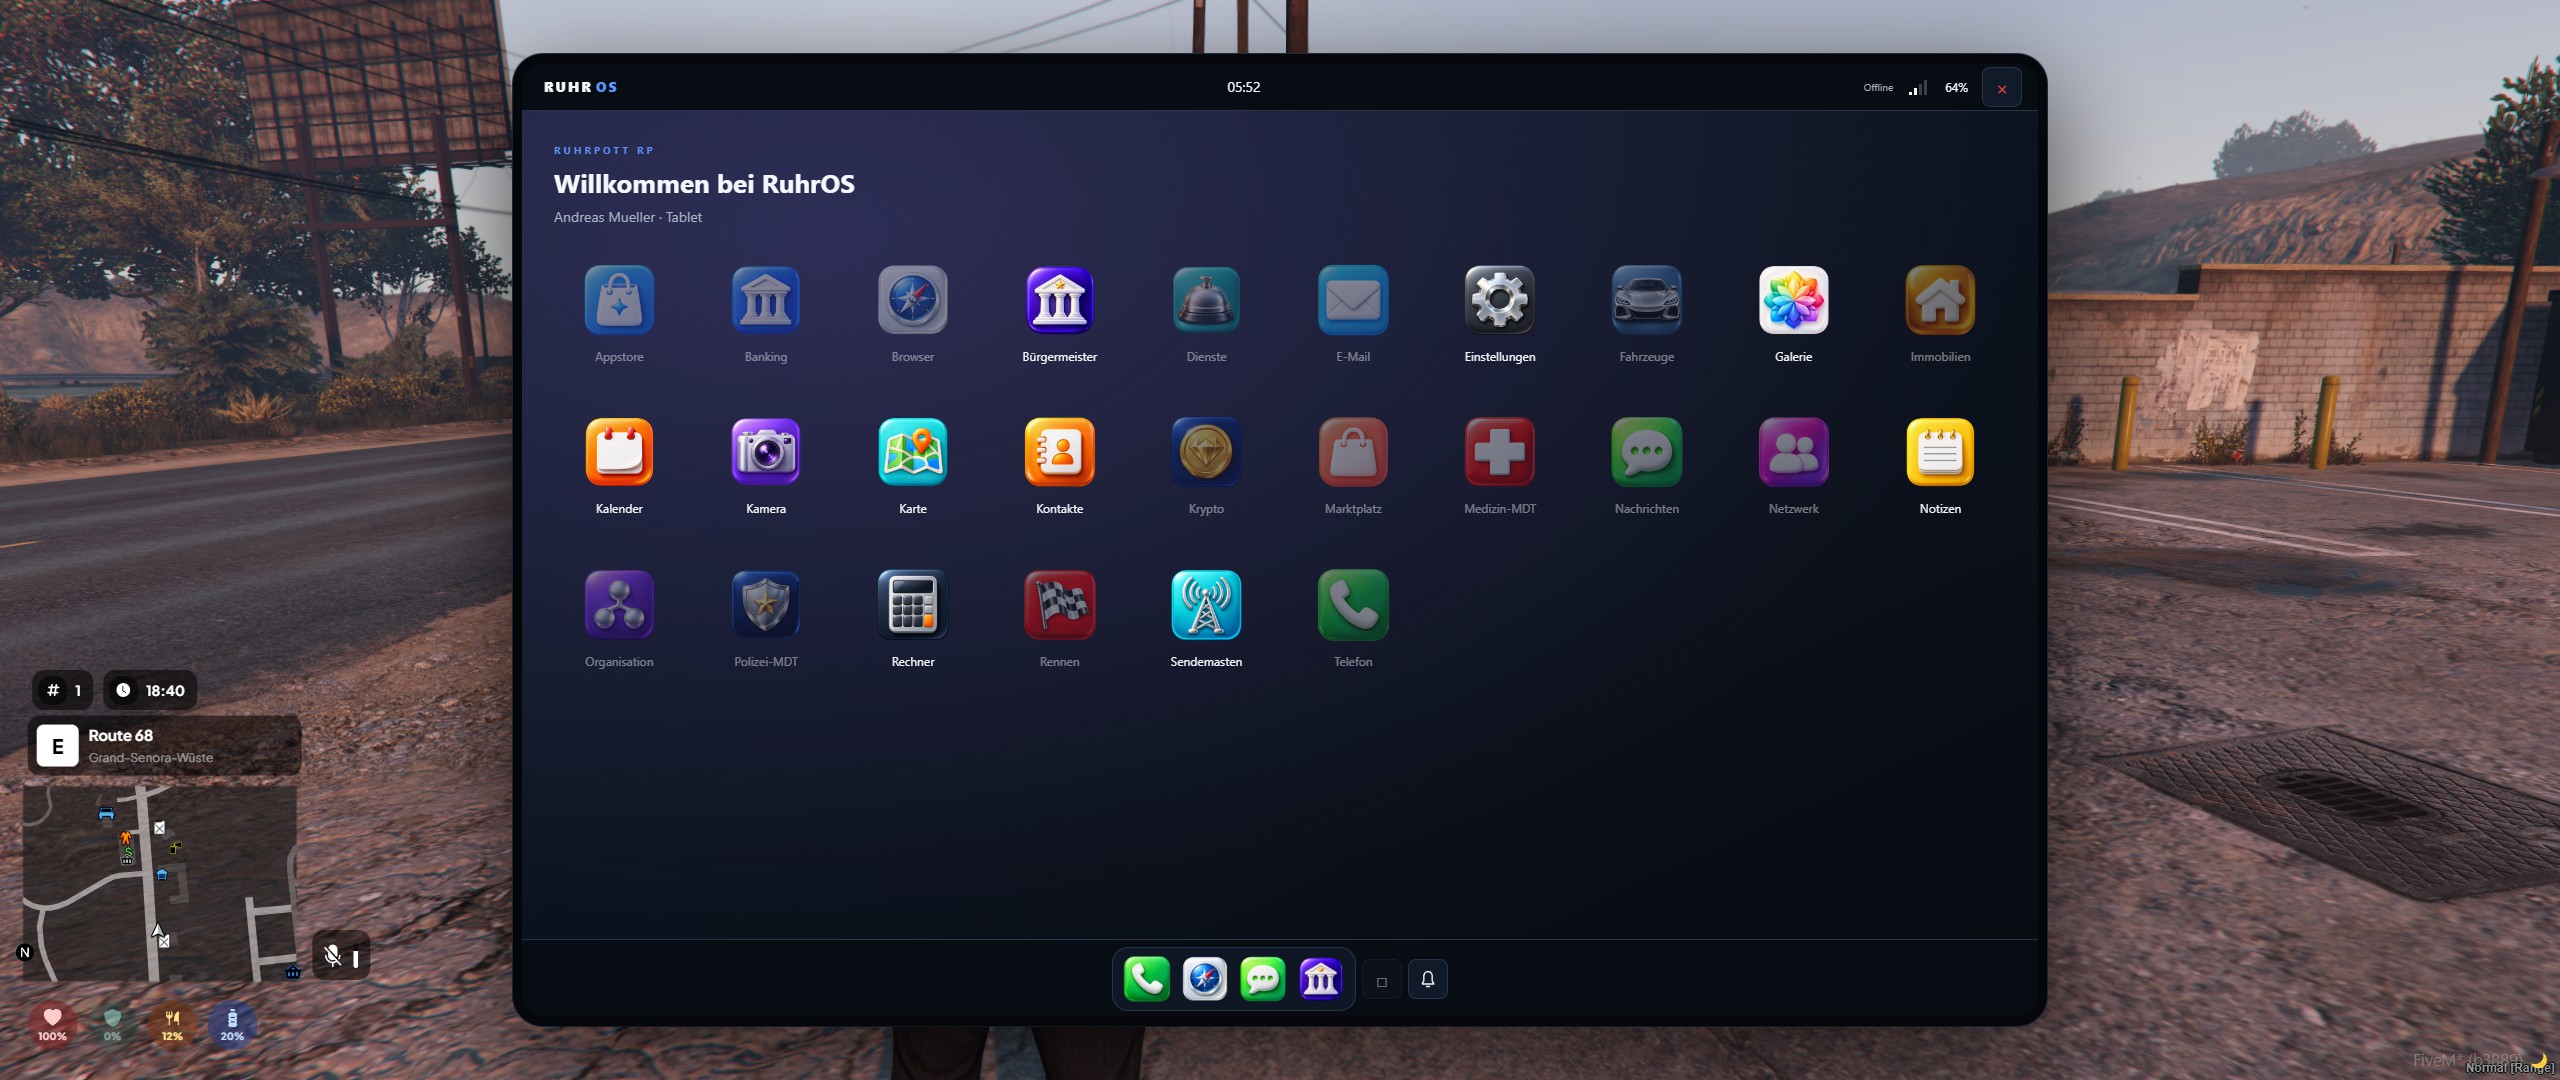The image size is (2560, 1080).
Task: Open the Kalender app
Action: coord(619,452)
